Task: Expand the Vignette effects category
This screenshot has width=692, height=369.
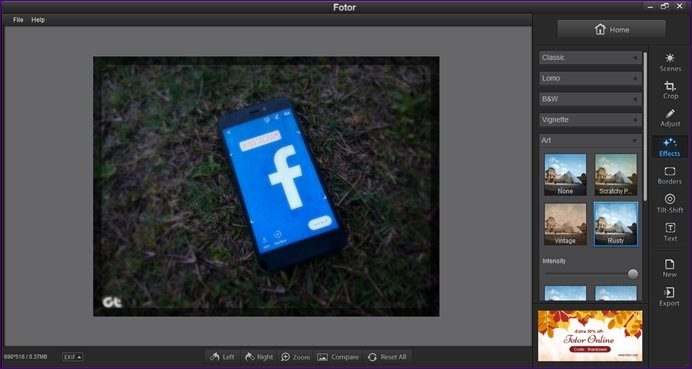Action: [x=590, y=120]
